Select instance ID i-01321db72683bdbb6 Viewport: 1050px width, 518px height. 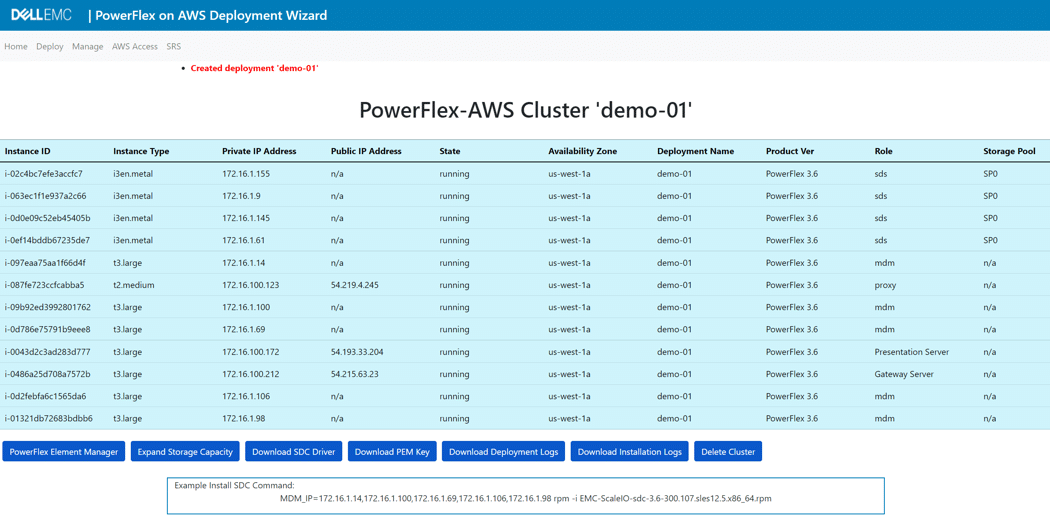coord(48,418)
